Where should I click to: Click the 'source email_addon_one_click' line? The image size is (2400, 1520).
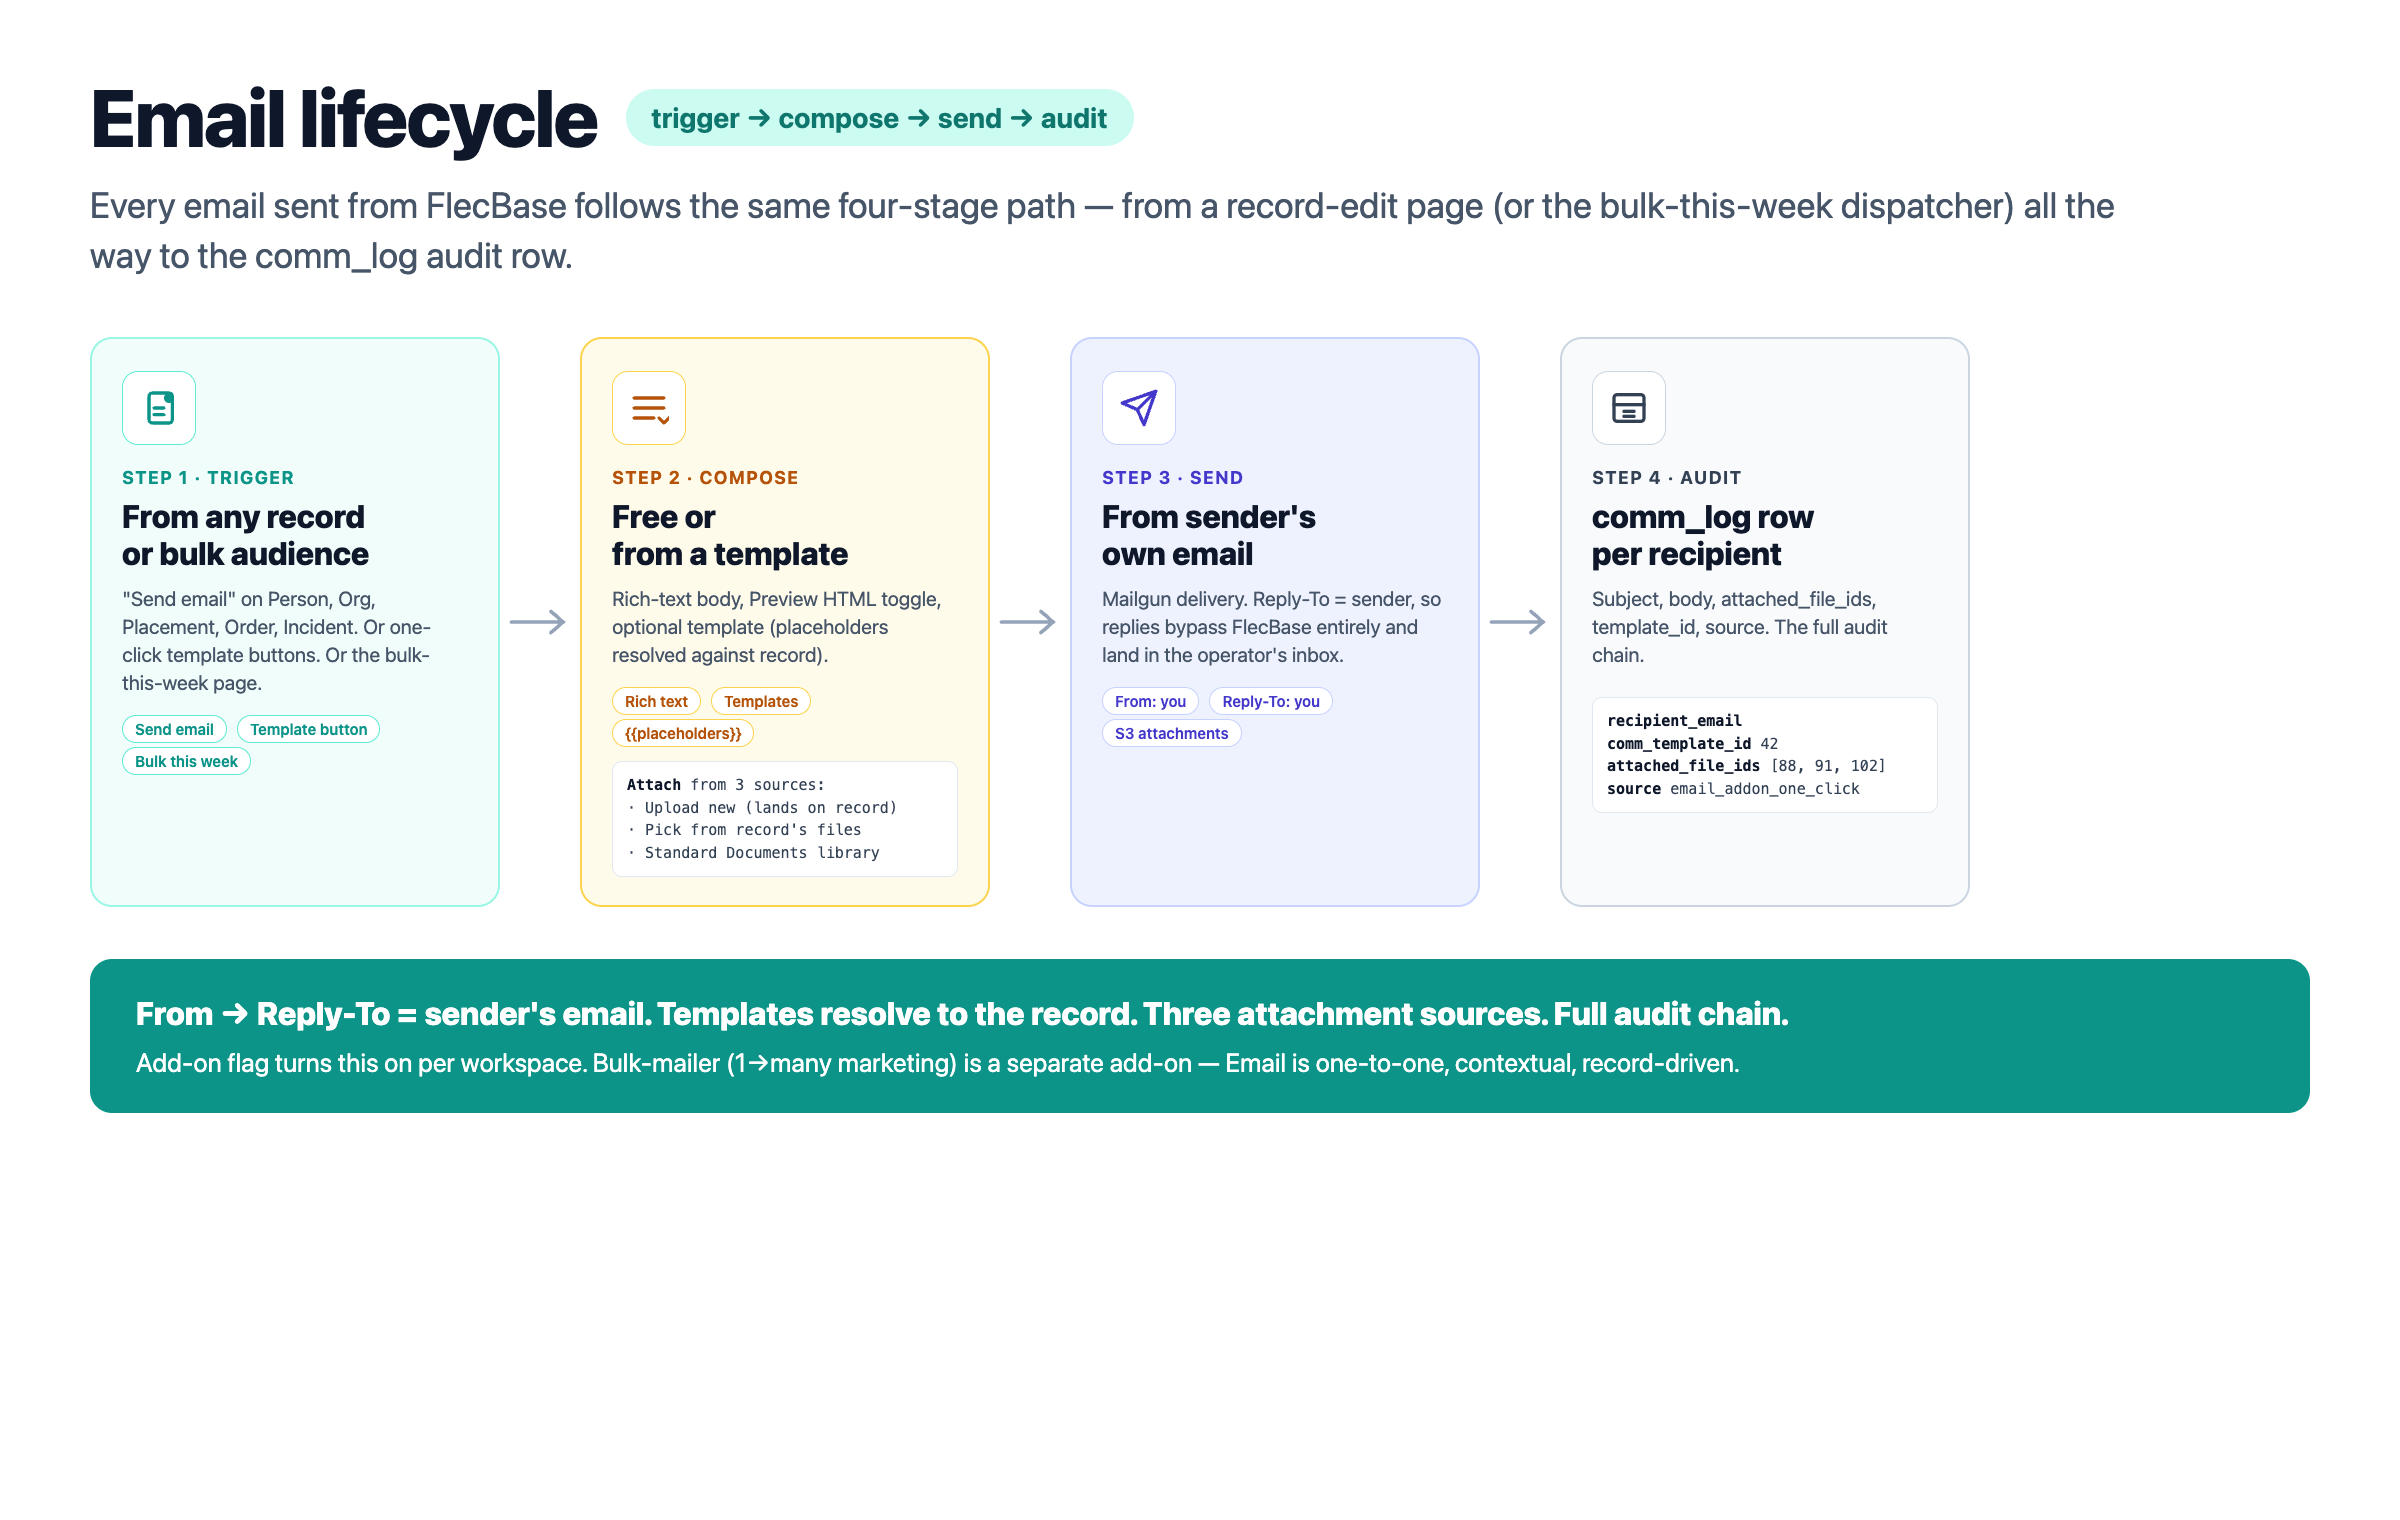(1733, 789)
